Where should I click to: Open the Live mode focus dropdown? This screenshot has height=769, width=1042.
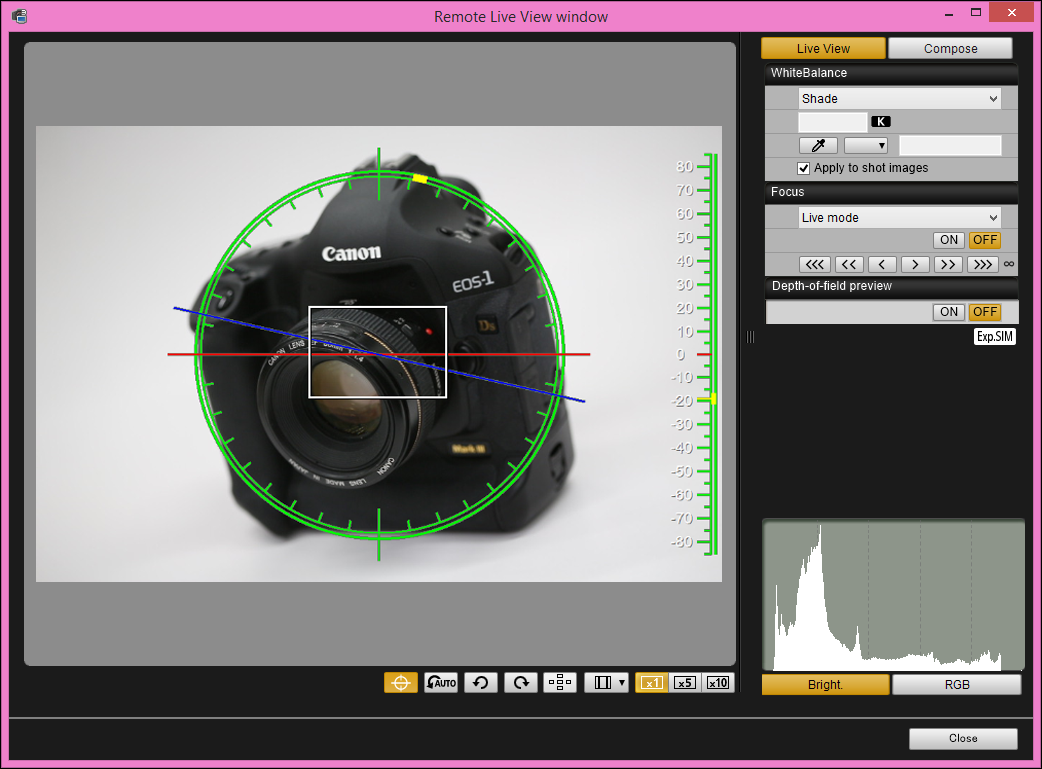pos(899,217)
